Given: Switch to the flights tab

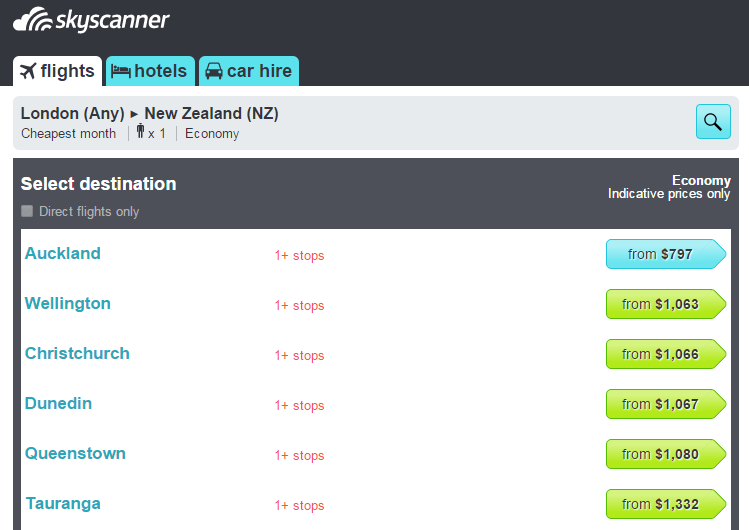Looking at the screenshot, I should coord(57,71).
